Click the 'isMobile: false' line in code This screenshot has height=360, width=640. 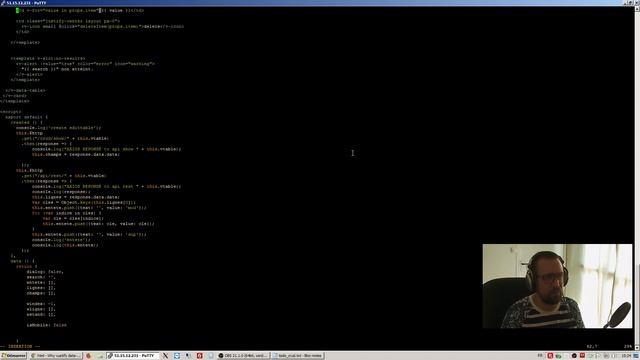47,325
